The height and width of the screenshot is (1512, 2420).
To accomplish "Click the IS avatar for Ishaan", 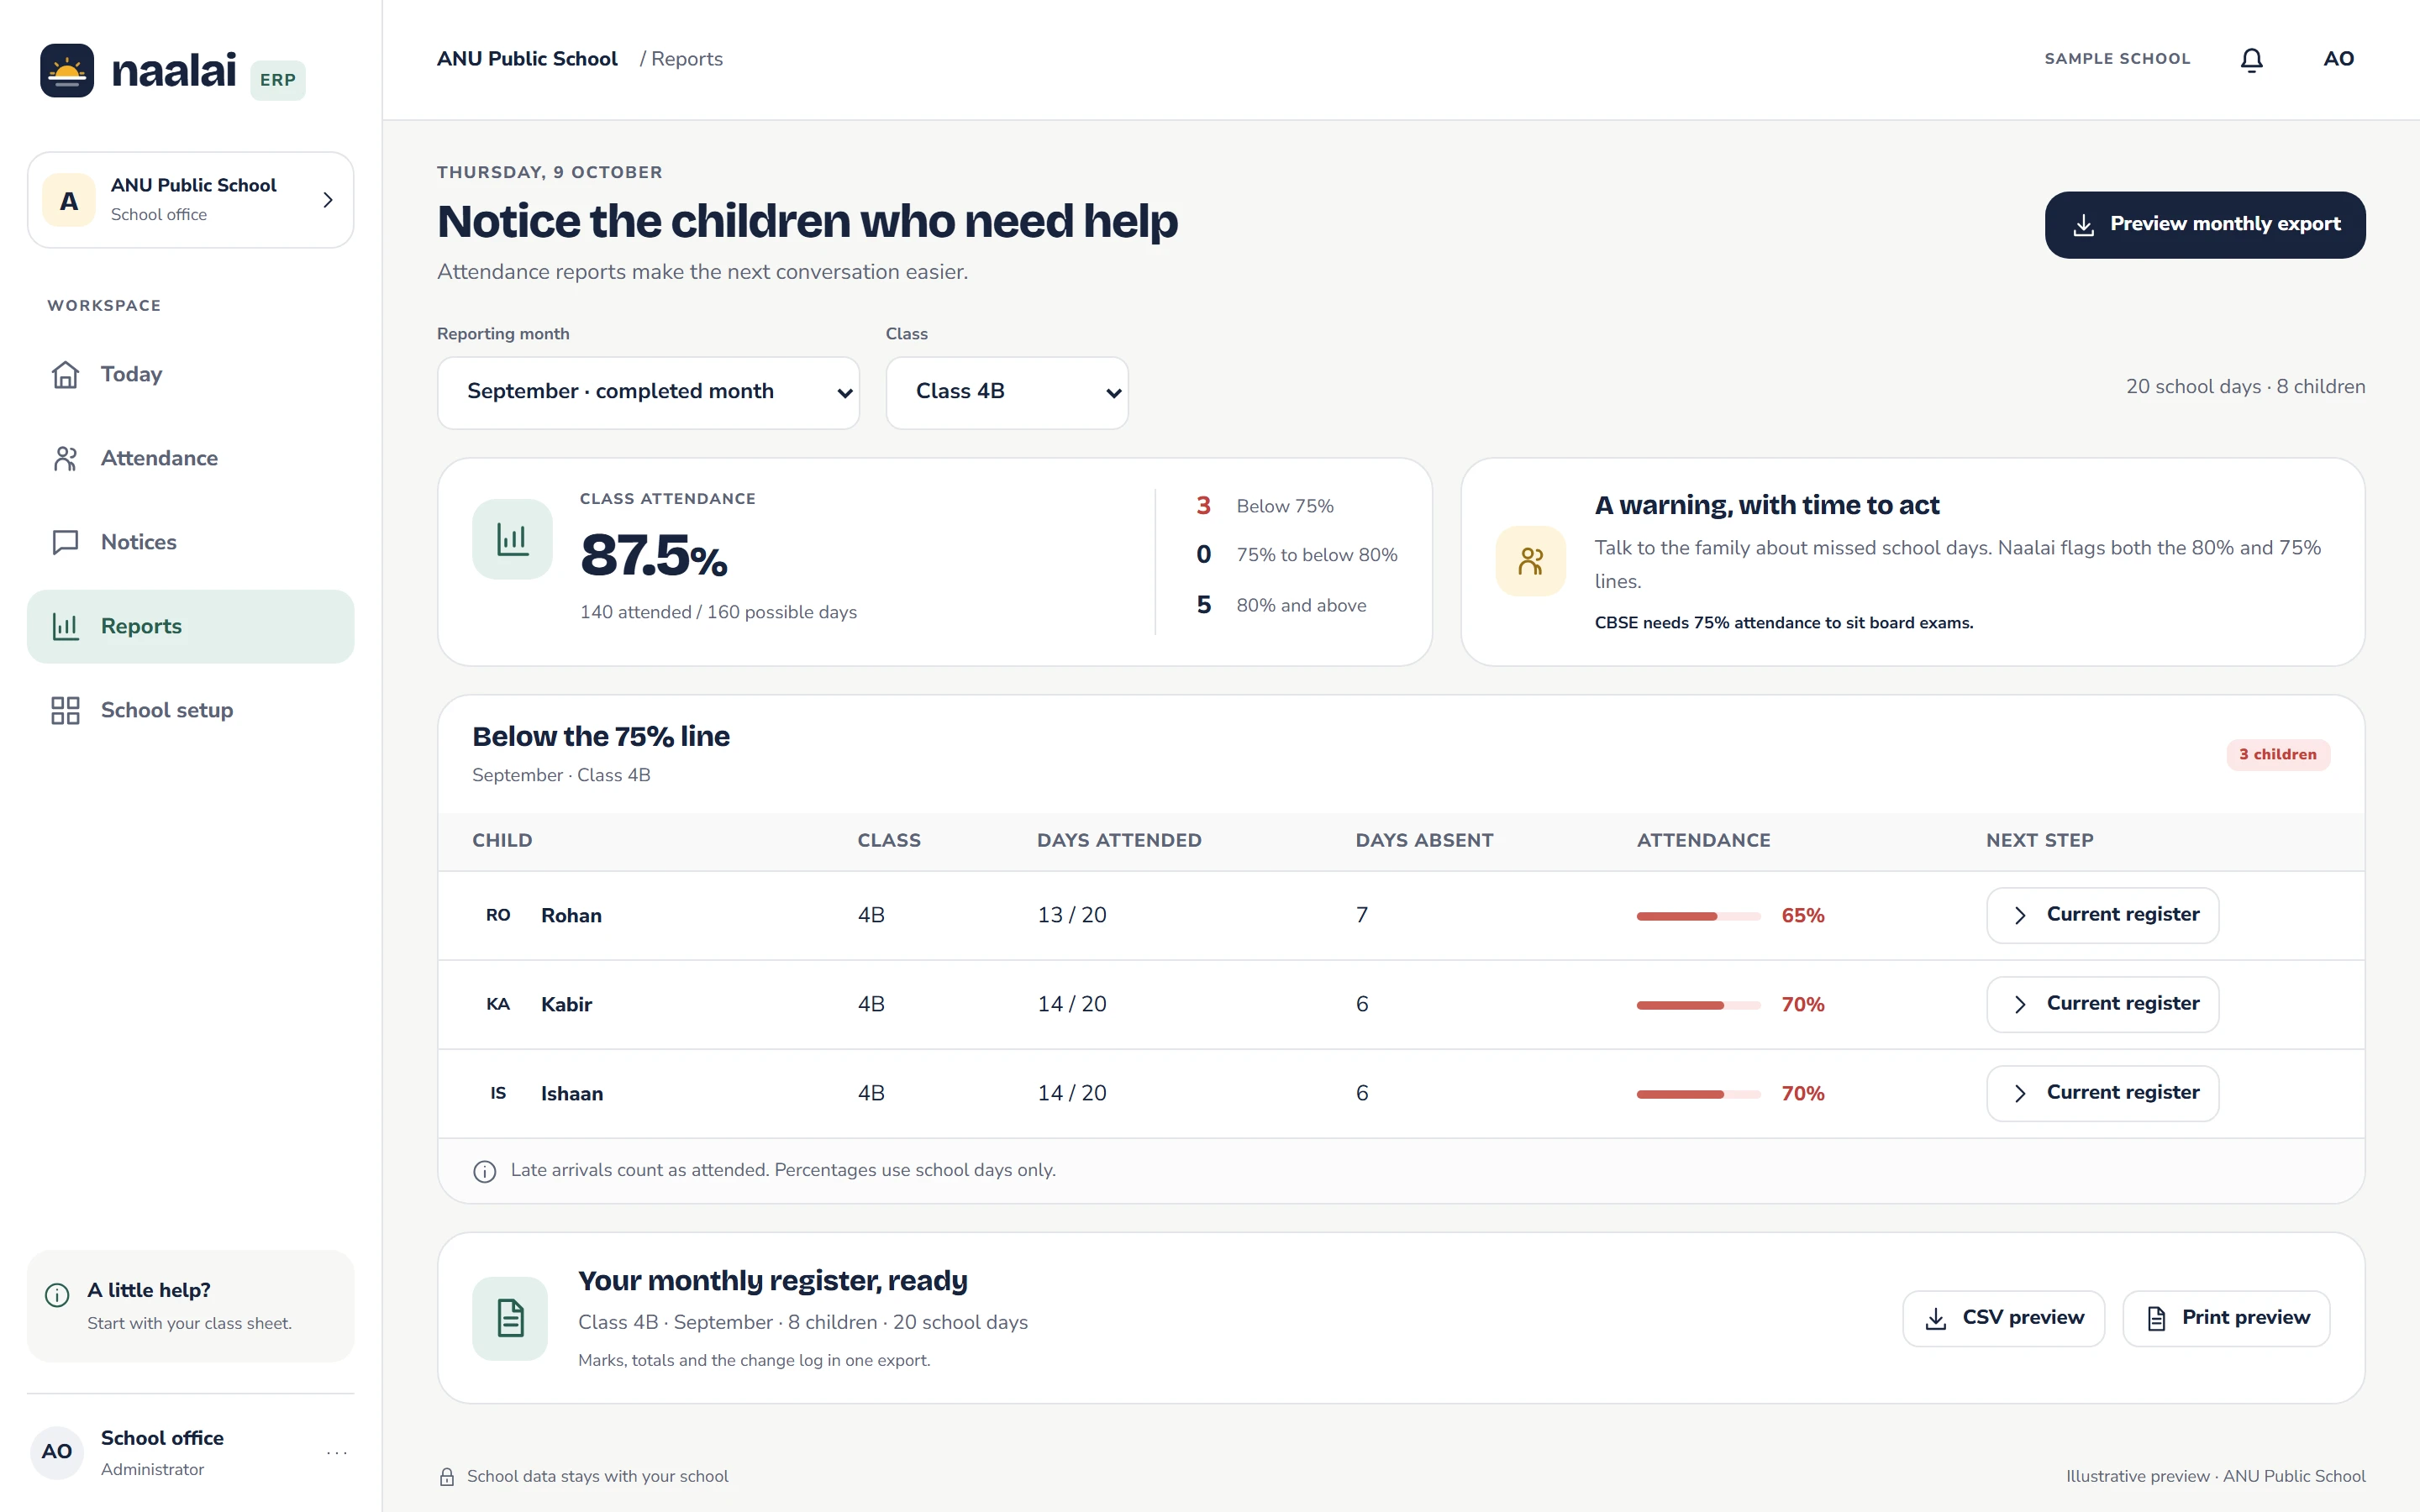I will click(x=498, y=1093).
